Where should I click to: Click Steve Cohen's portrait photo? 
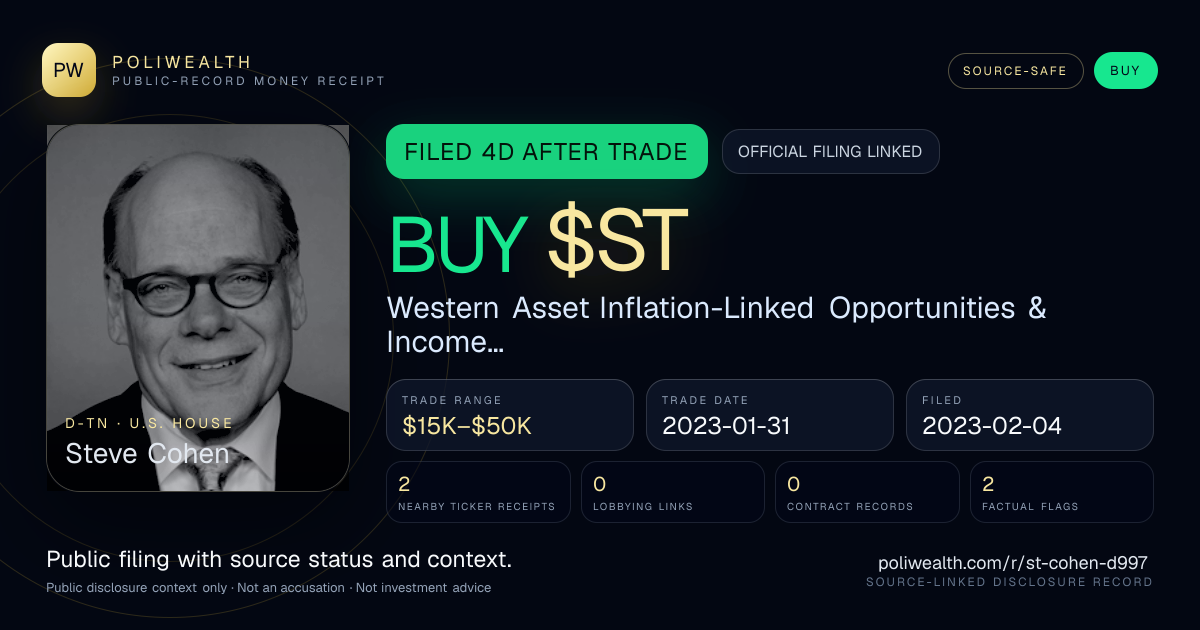point(198,308)
